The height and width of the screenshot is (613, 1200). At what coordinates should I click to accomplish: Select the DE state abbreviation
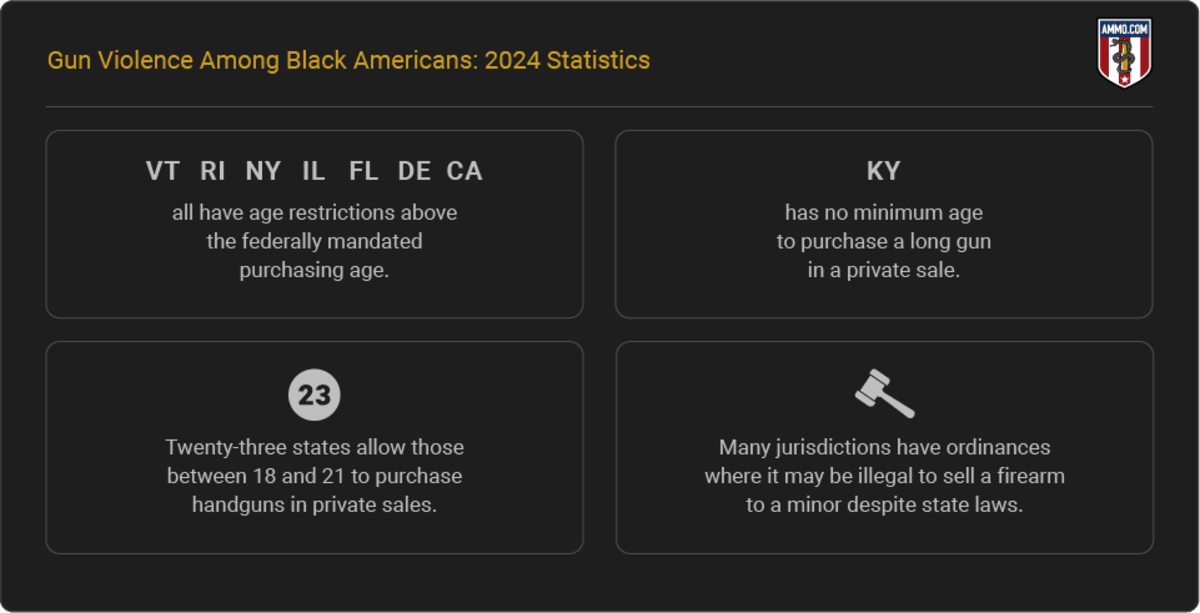tap(414, 171)
